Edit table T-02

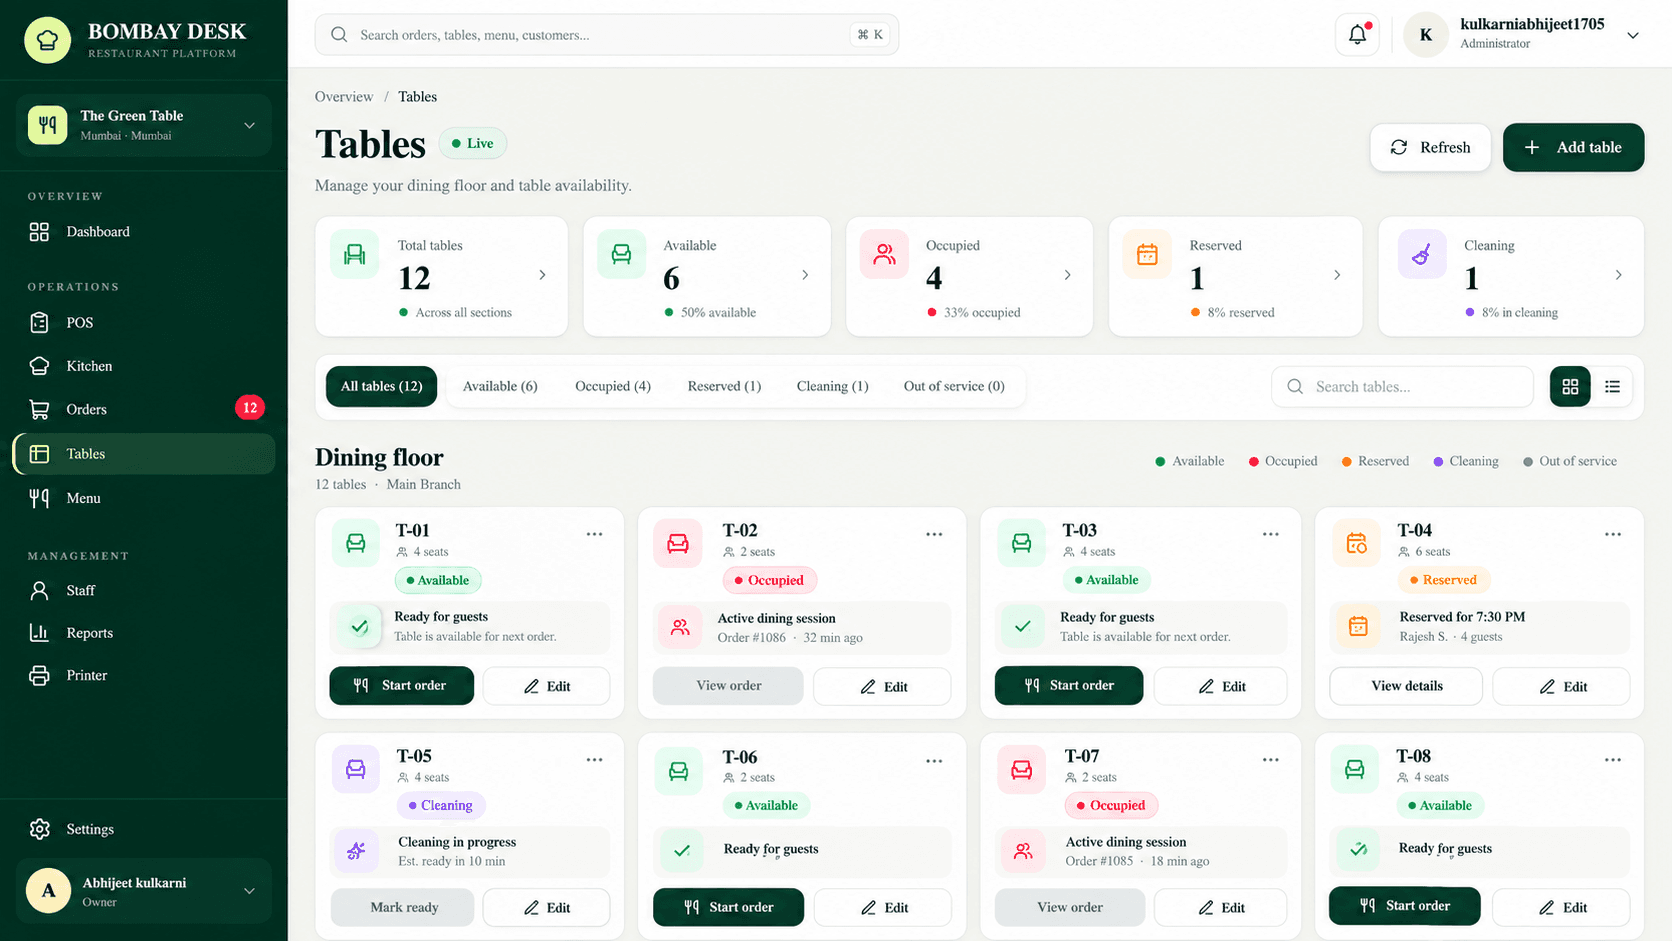882,686
